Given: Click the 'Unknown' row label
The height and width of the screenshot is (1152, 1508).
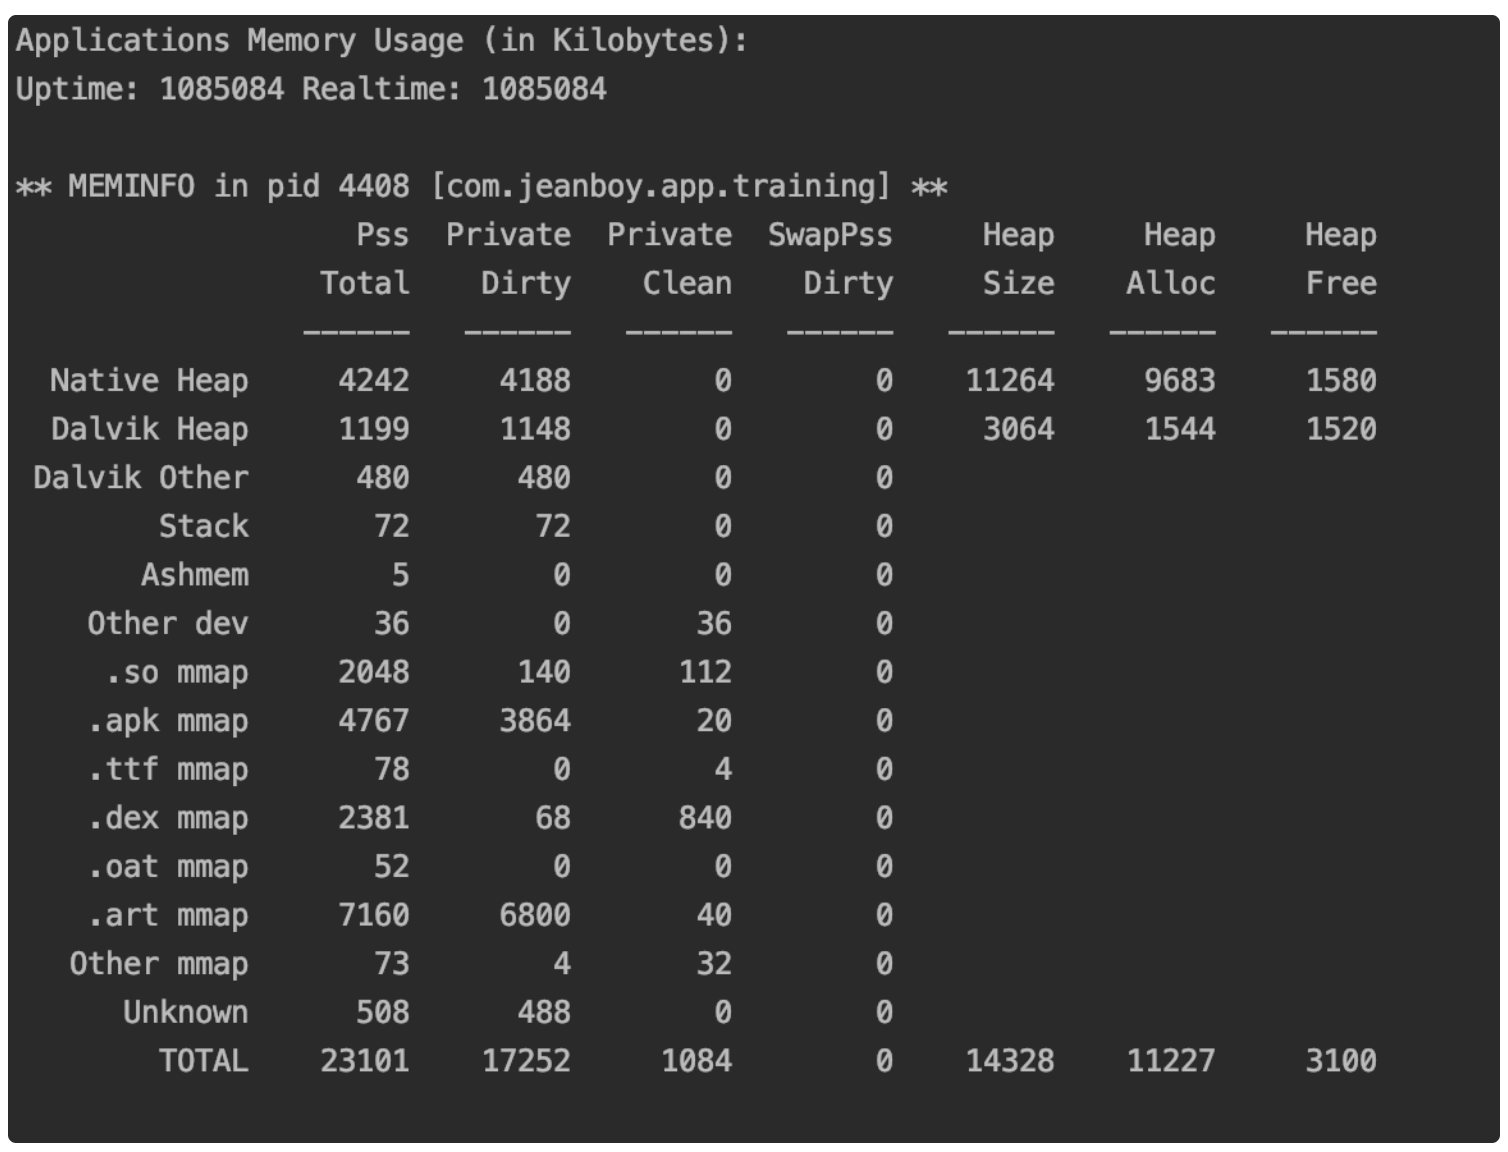Looking at the screenshot, I should point(185,1012).
